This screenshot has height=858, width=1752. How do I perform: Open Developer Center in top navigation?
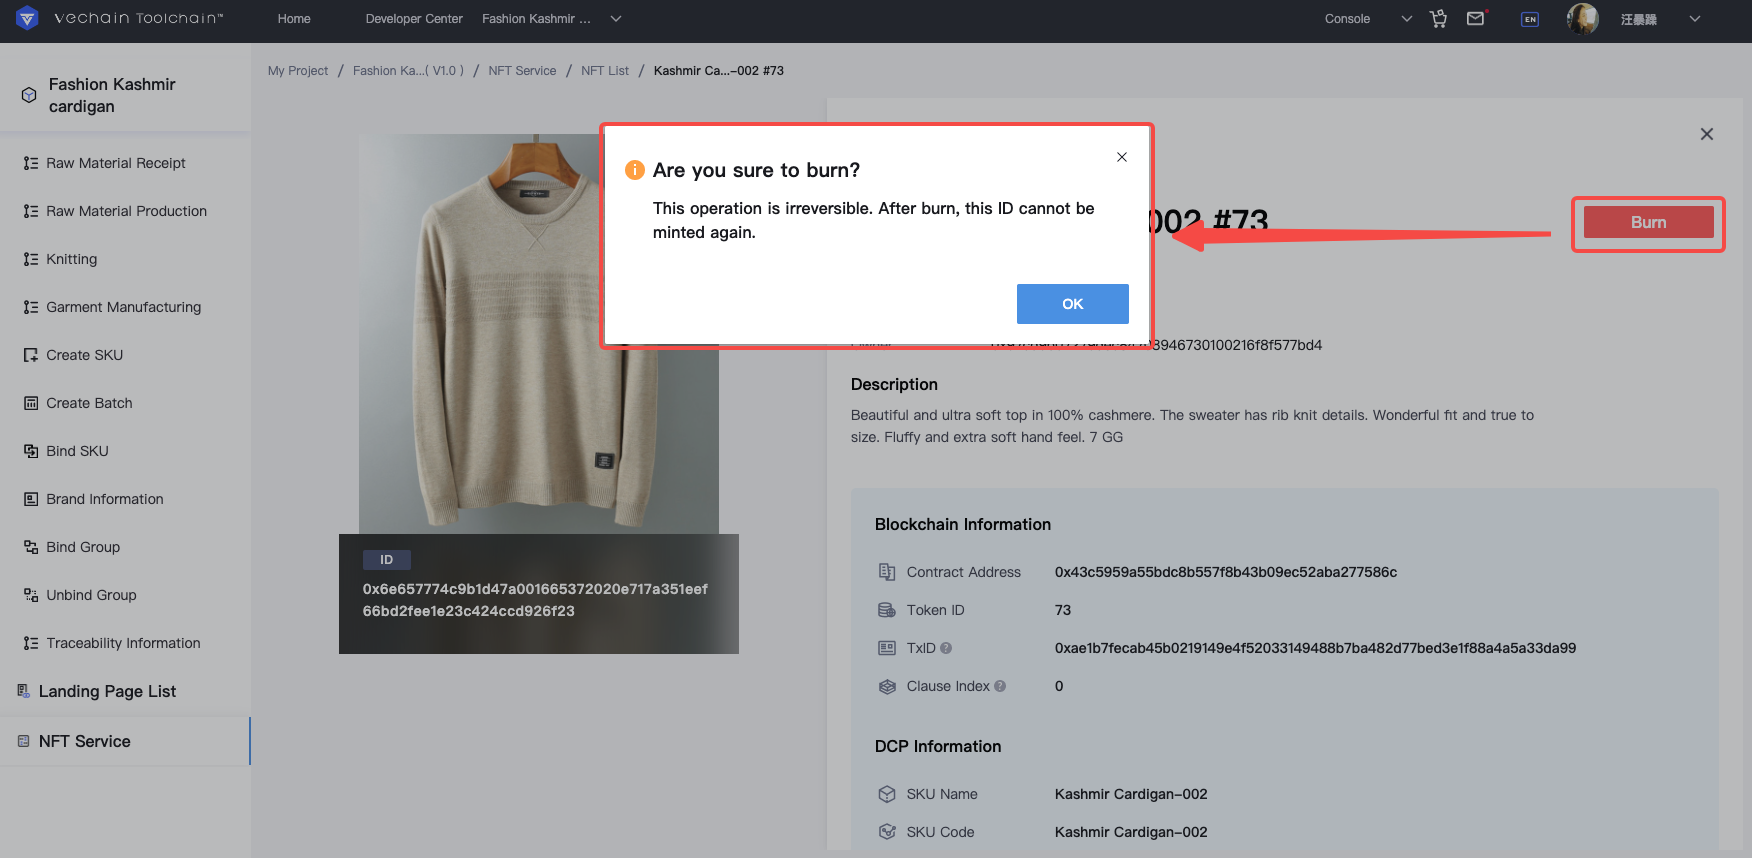coord(414,18)
